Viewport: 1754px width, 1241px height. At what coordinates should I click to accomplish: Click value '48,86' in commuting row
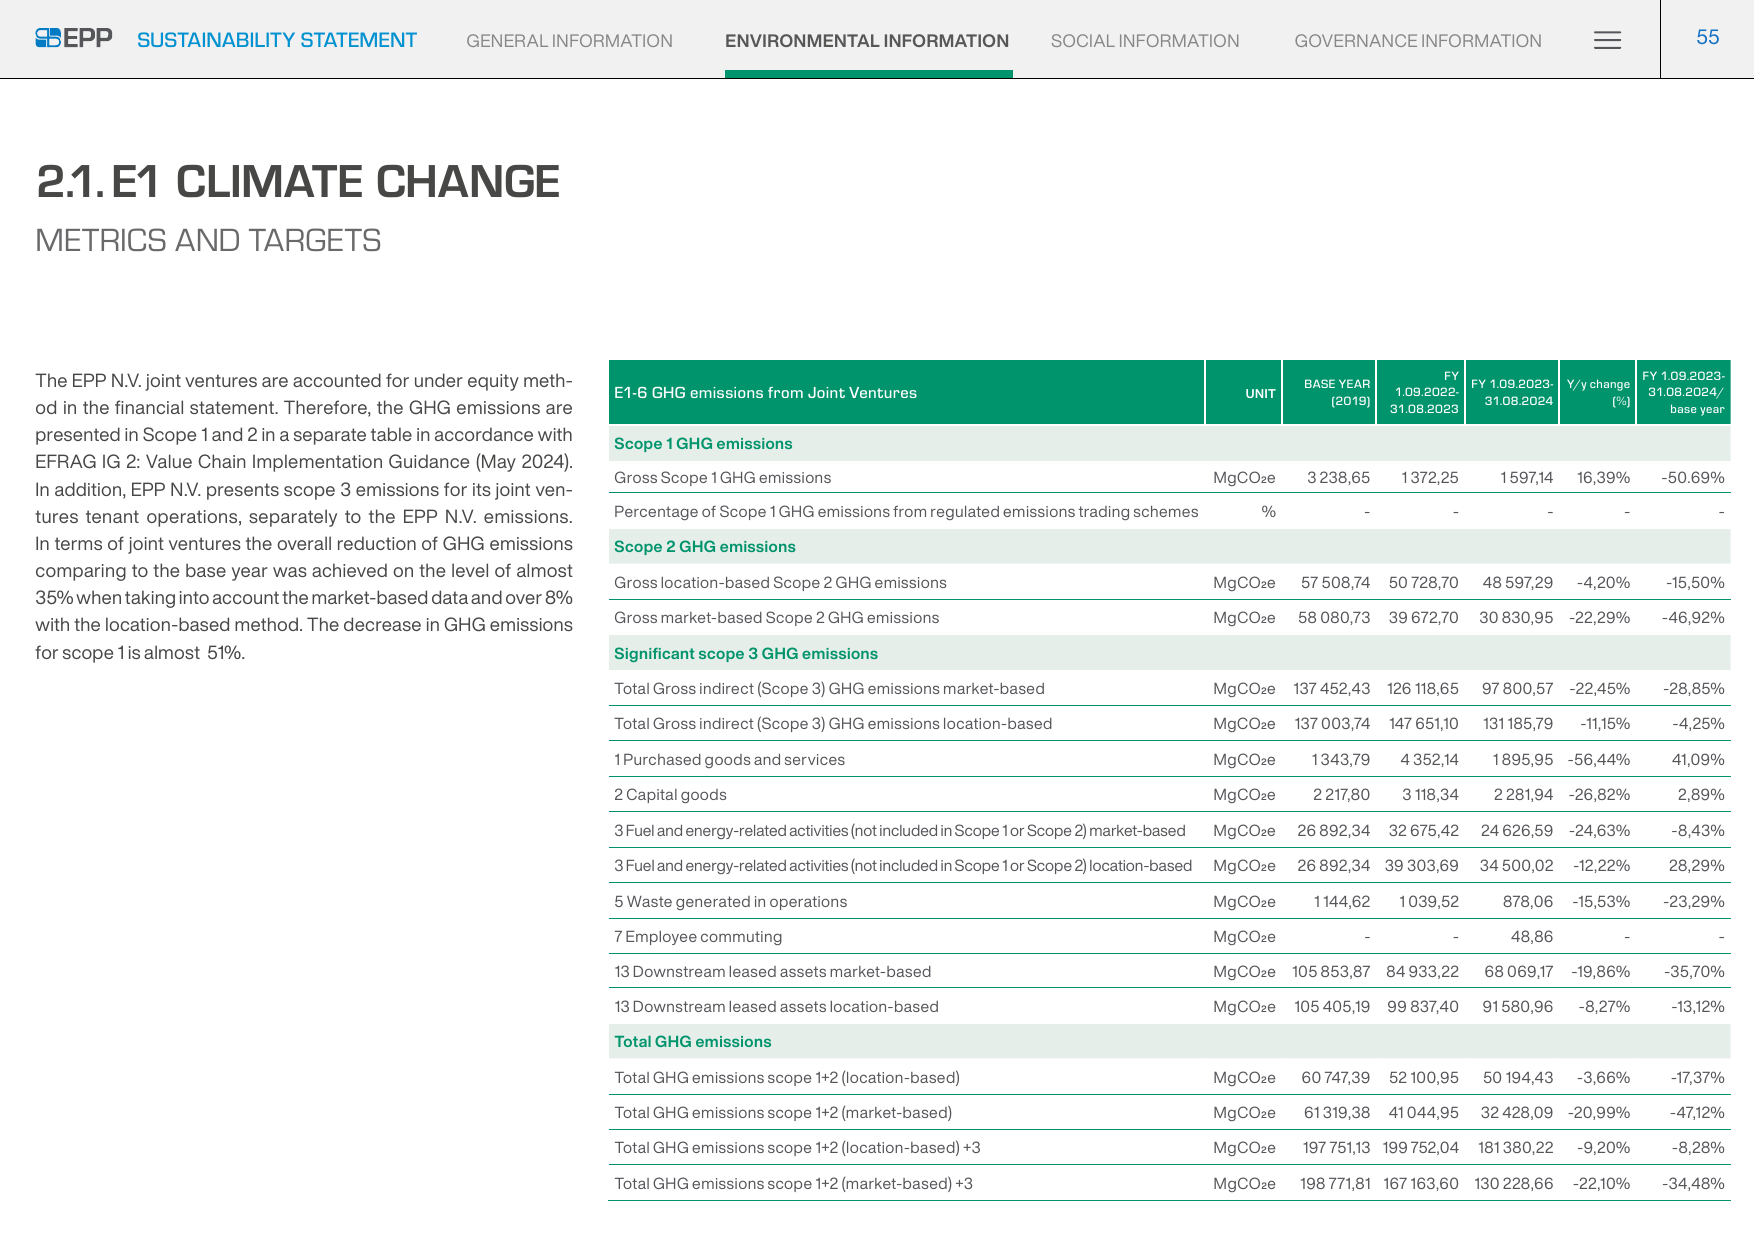pyautogui.click(x=1532, y=937)
